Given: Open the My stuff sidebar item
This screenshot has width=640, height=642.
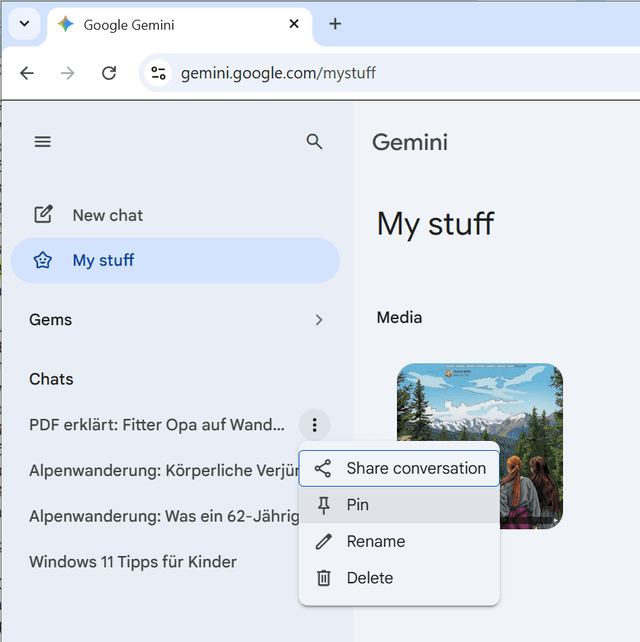Looking at the screenshot, I should [x=175, y=260].
